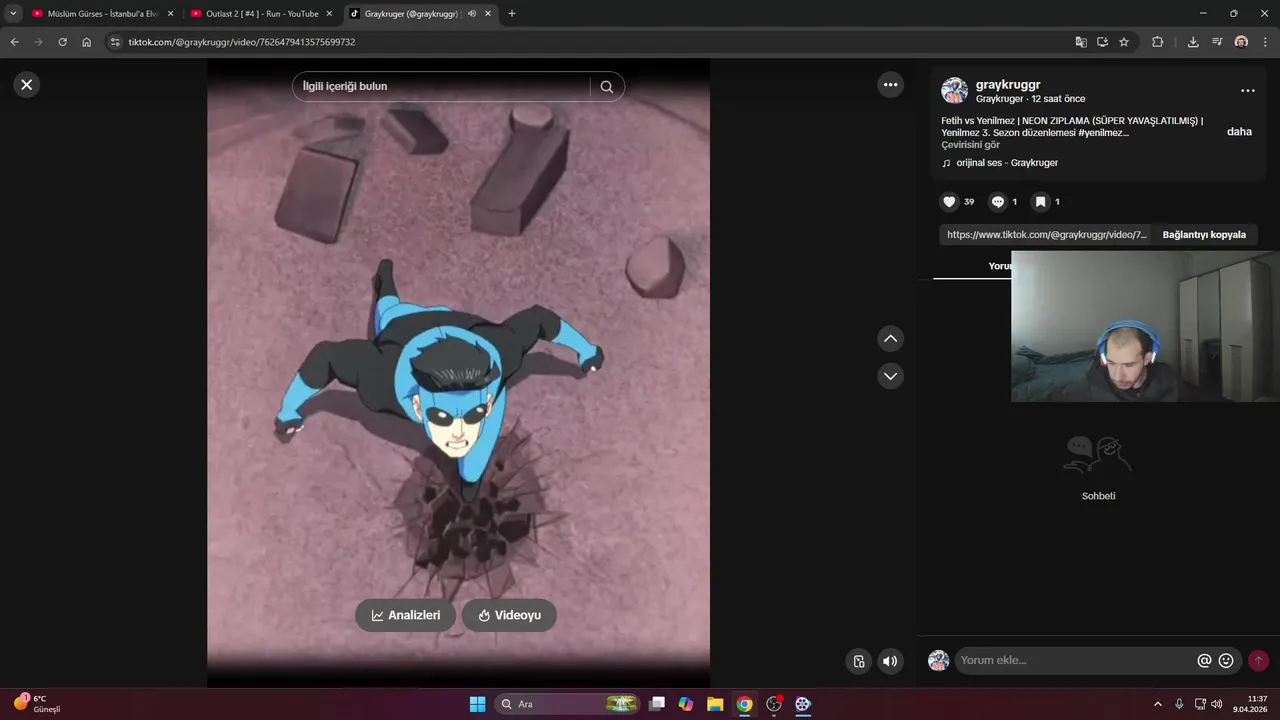Post comment with the red arrow button
Image resolution: width=1280 pixels, height=720 pixels.
(x=1258, y=660)
